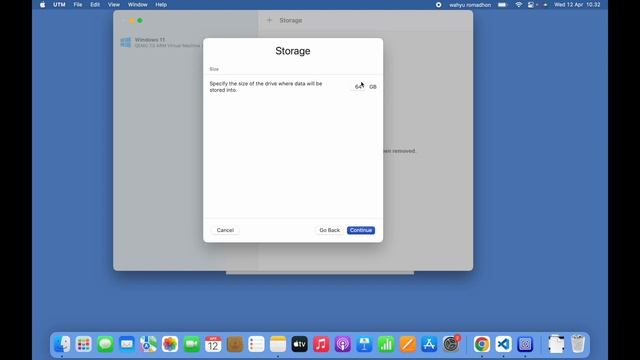Screen dimensions: 640x360
Task: Open Music from the Dock
Action: (321, 344)
